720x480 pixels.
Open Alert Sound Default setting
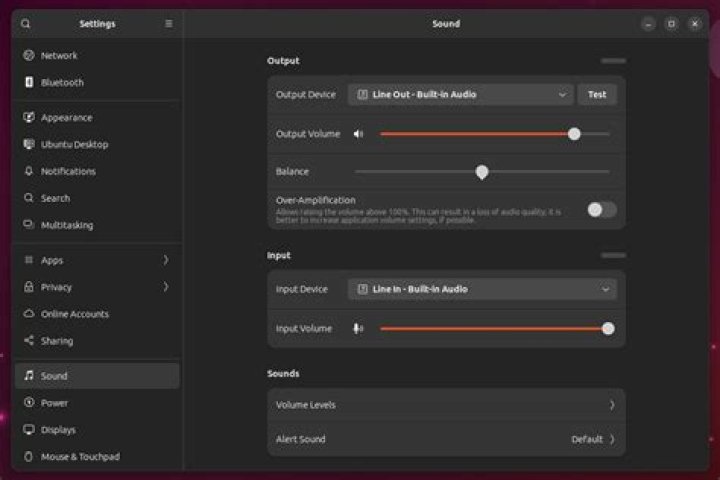[446, 439]
